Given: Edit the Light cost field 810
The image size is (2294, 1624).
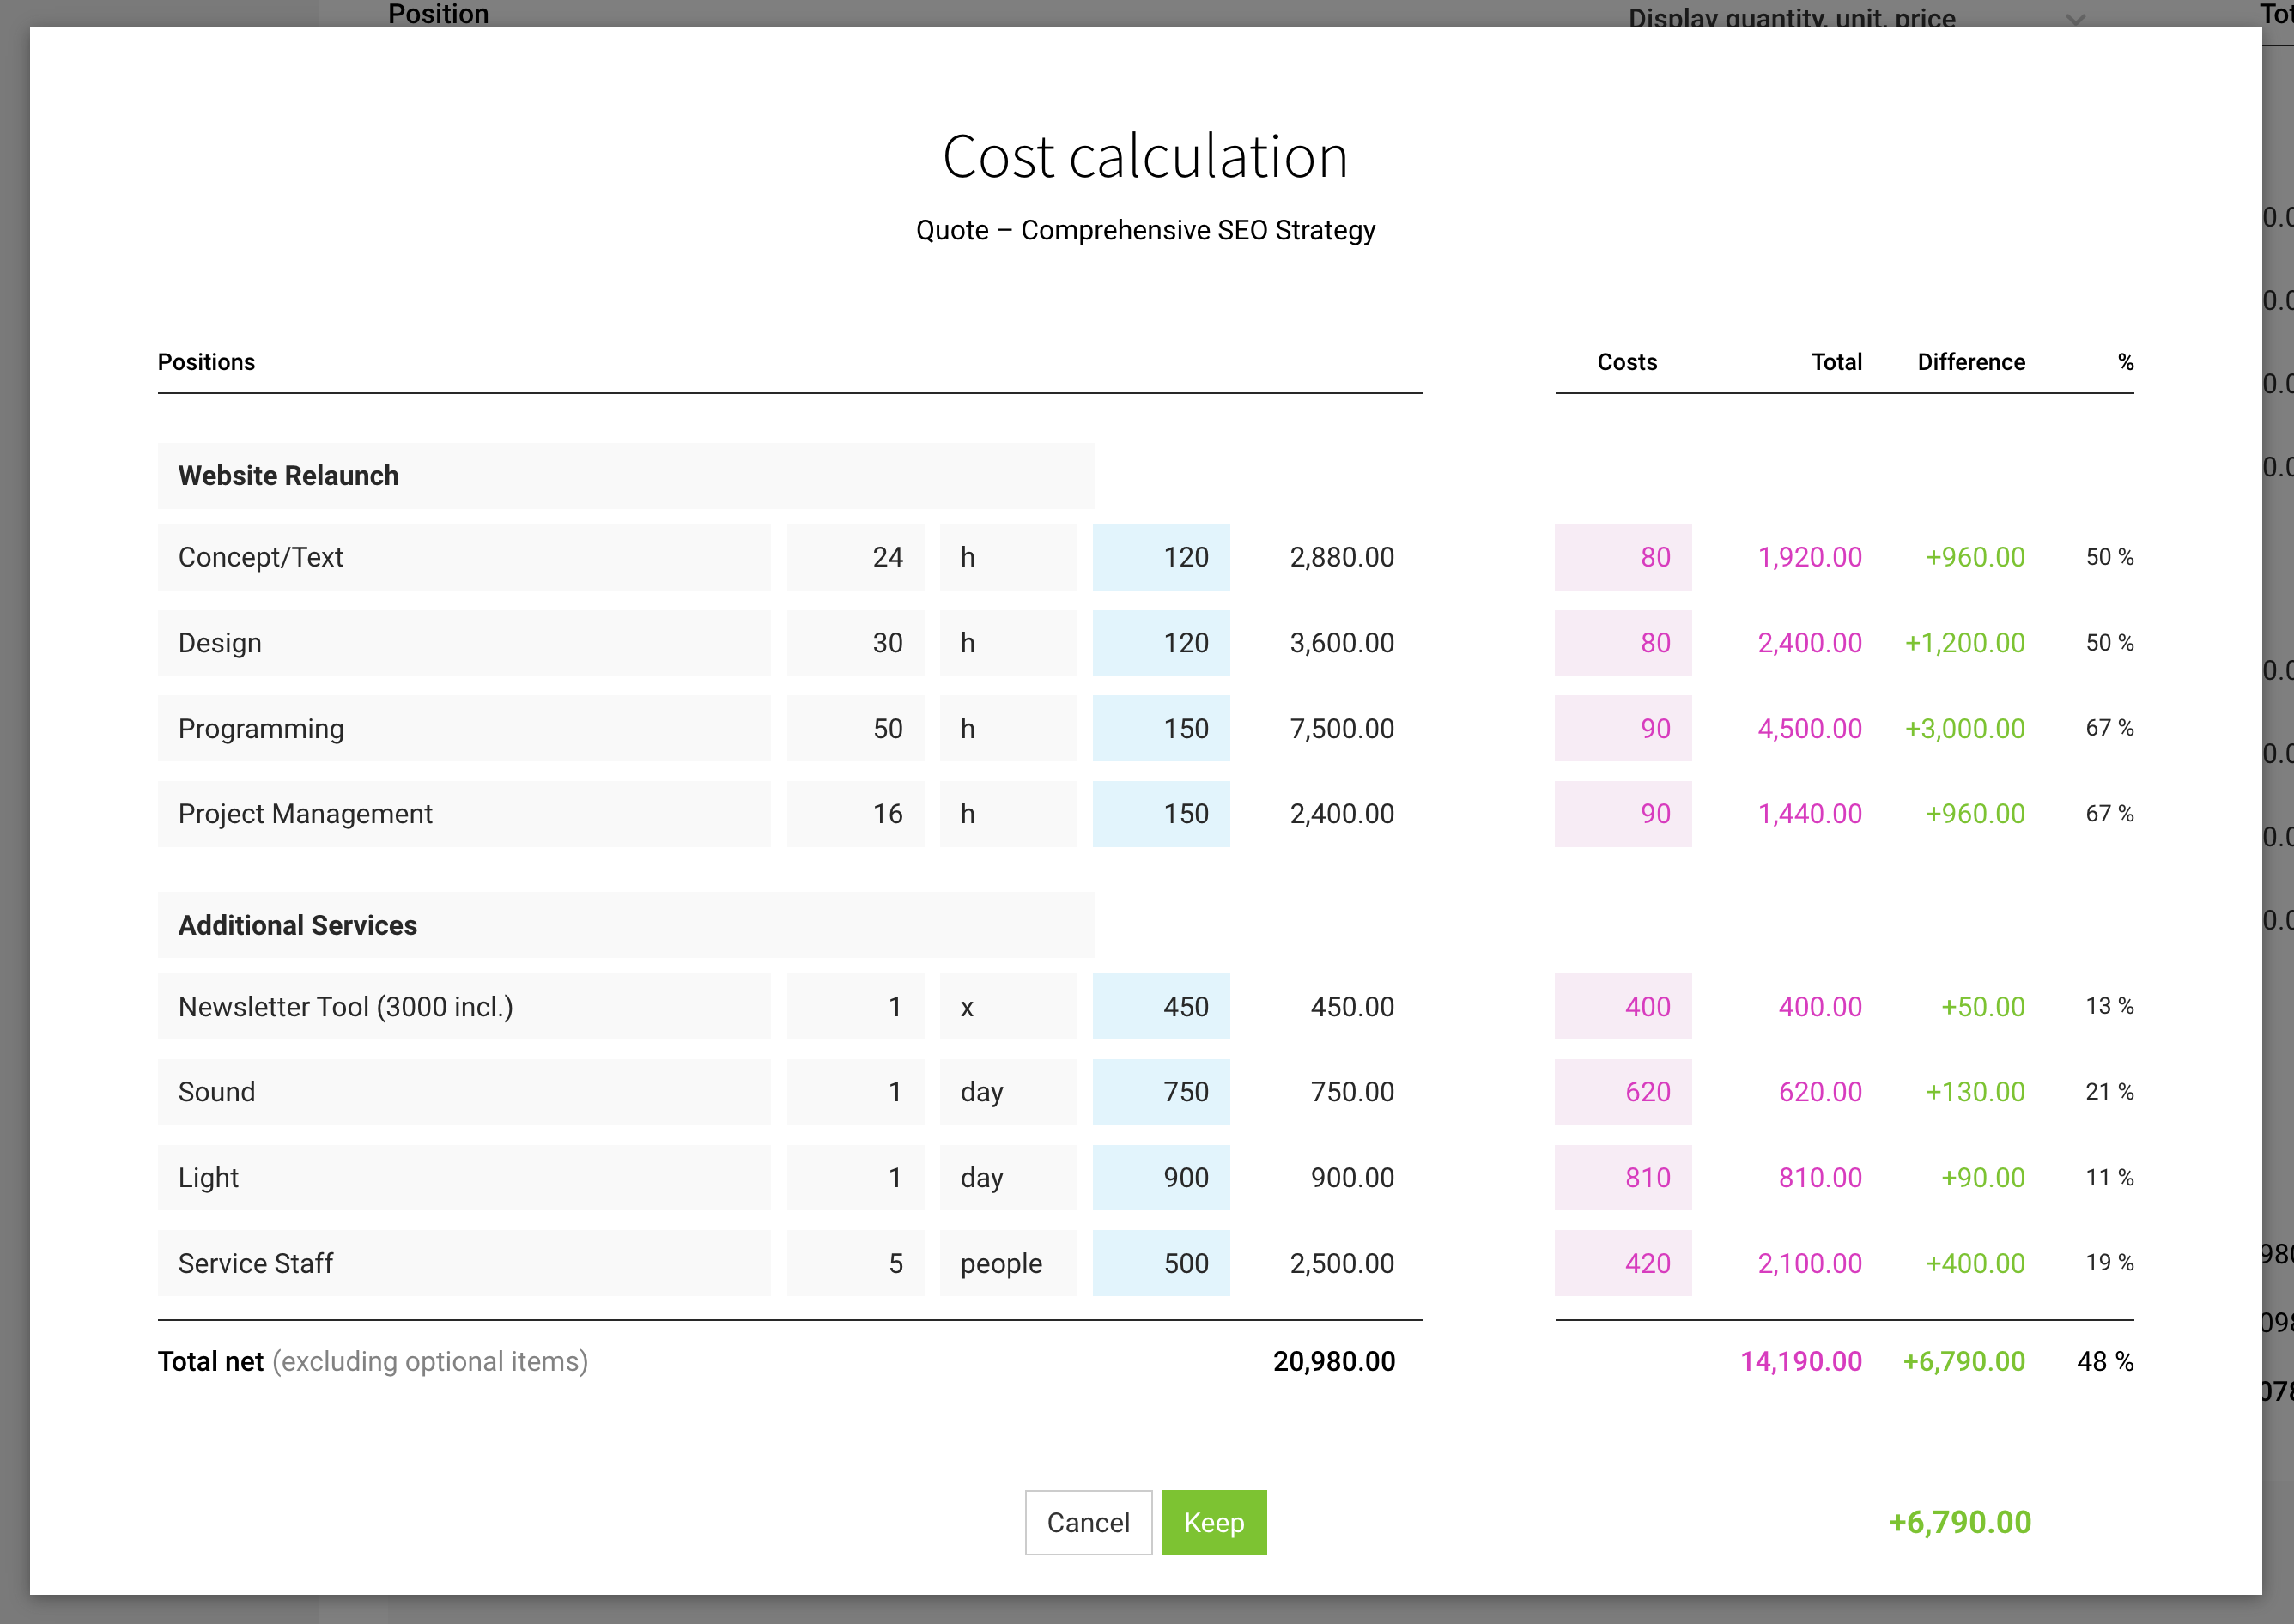Looking at the screenshot, I should tap(1623, 1178).
